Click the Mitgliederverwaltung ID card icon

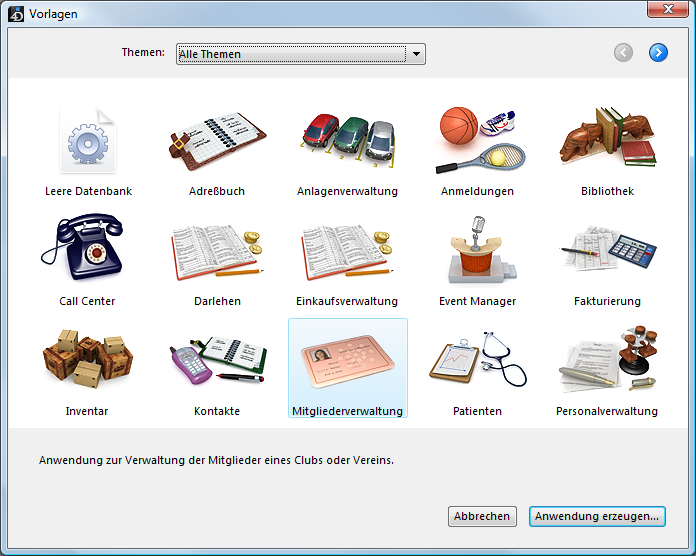pos(347,362)
